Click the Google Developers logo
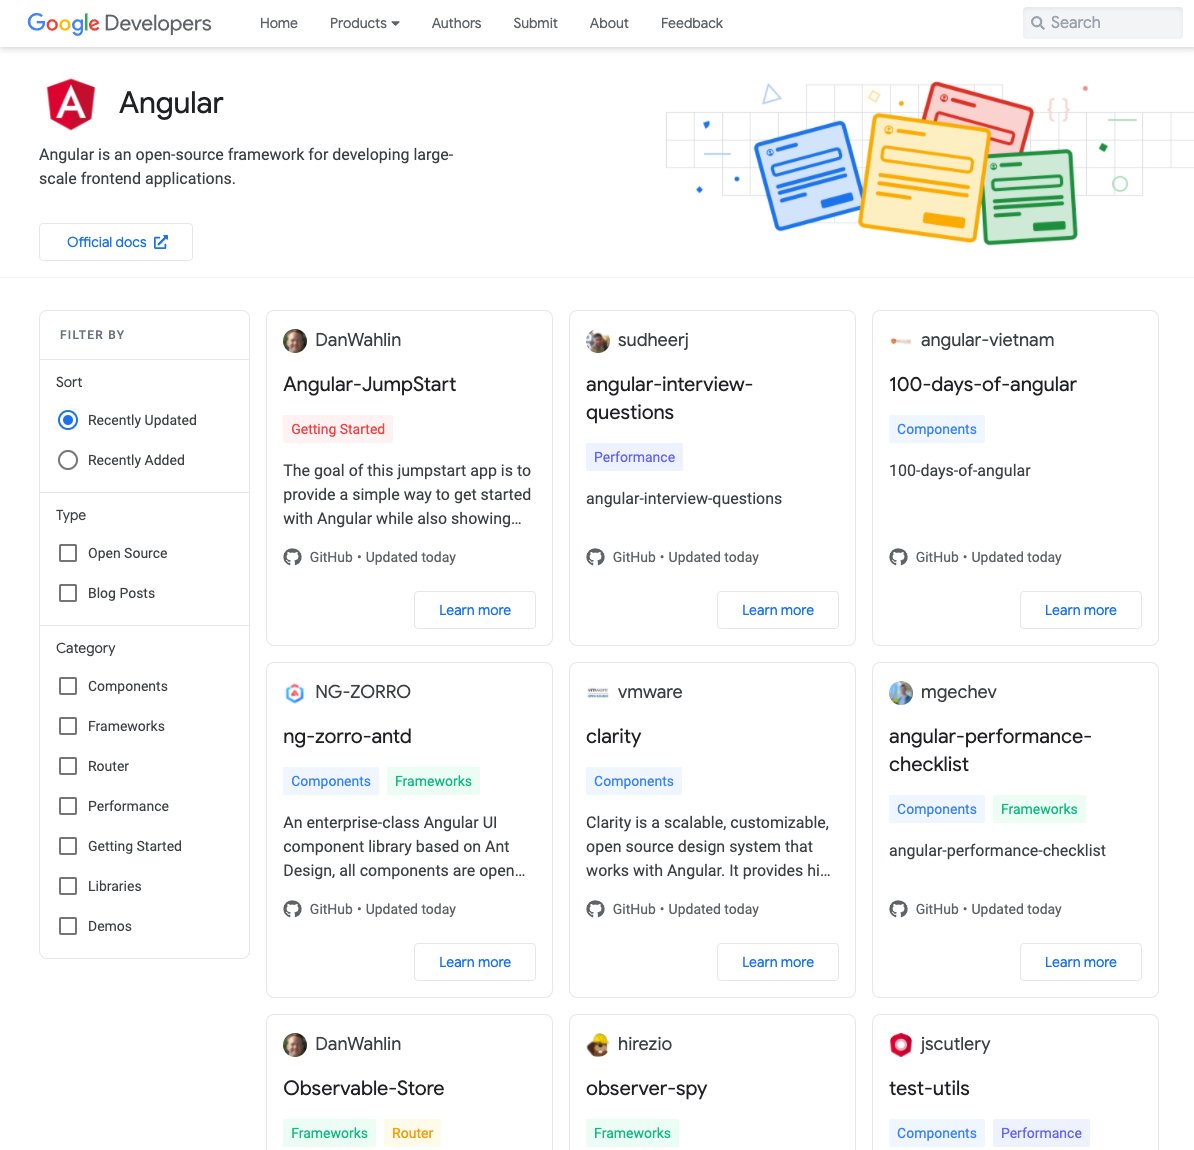Screen dimensions: 1194x1150 [118, 22]
